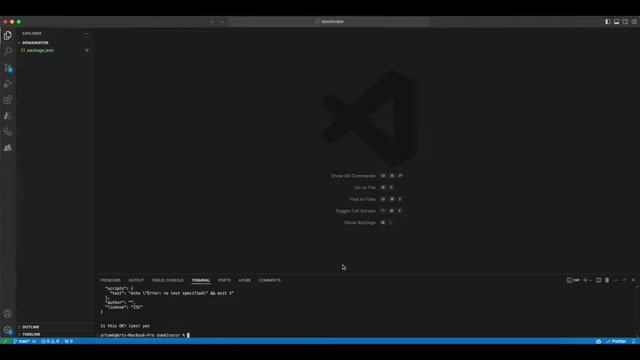Switch to the PROBLEMS panel tab
The image size is (640, 360).
click(110, 280)
